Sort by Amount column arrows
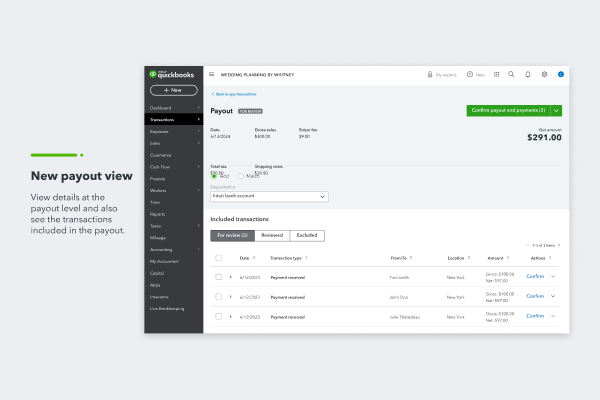600x400 pixels. [508, 258]
